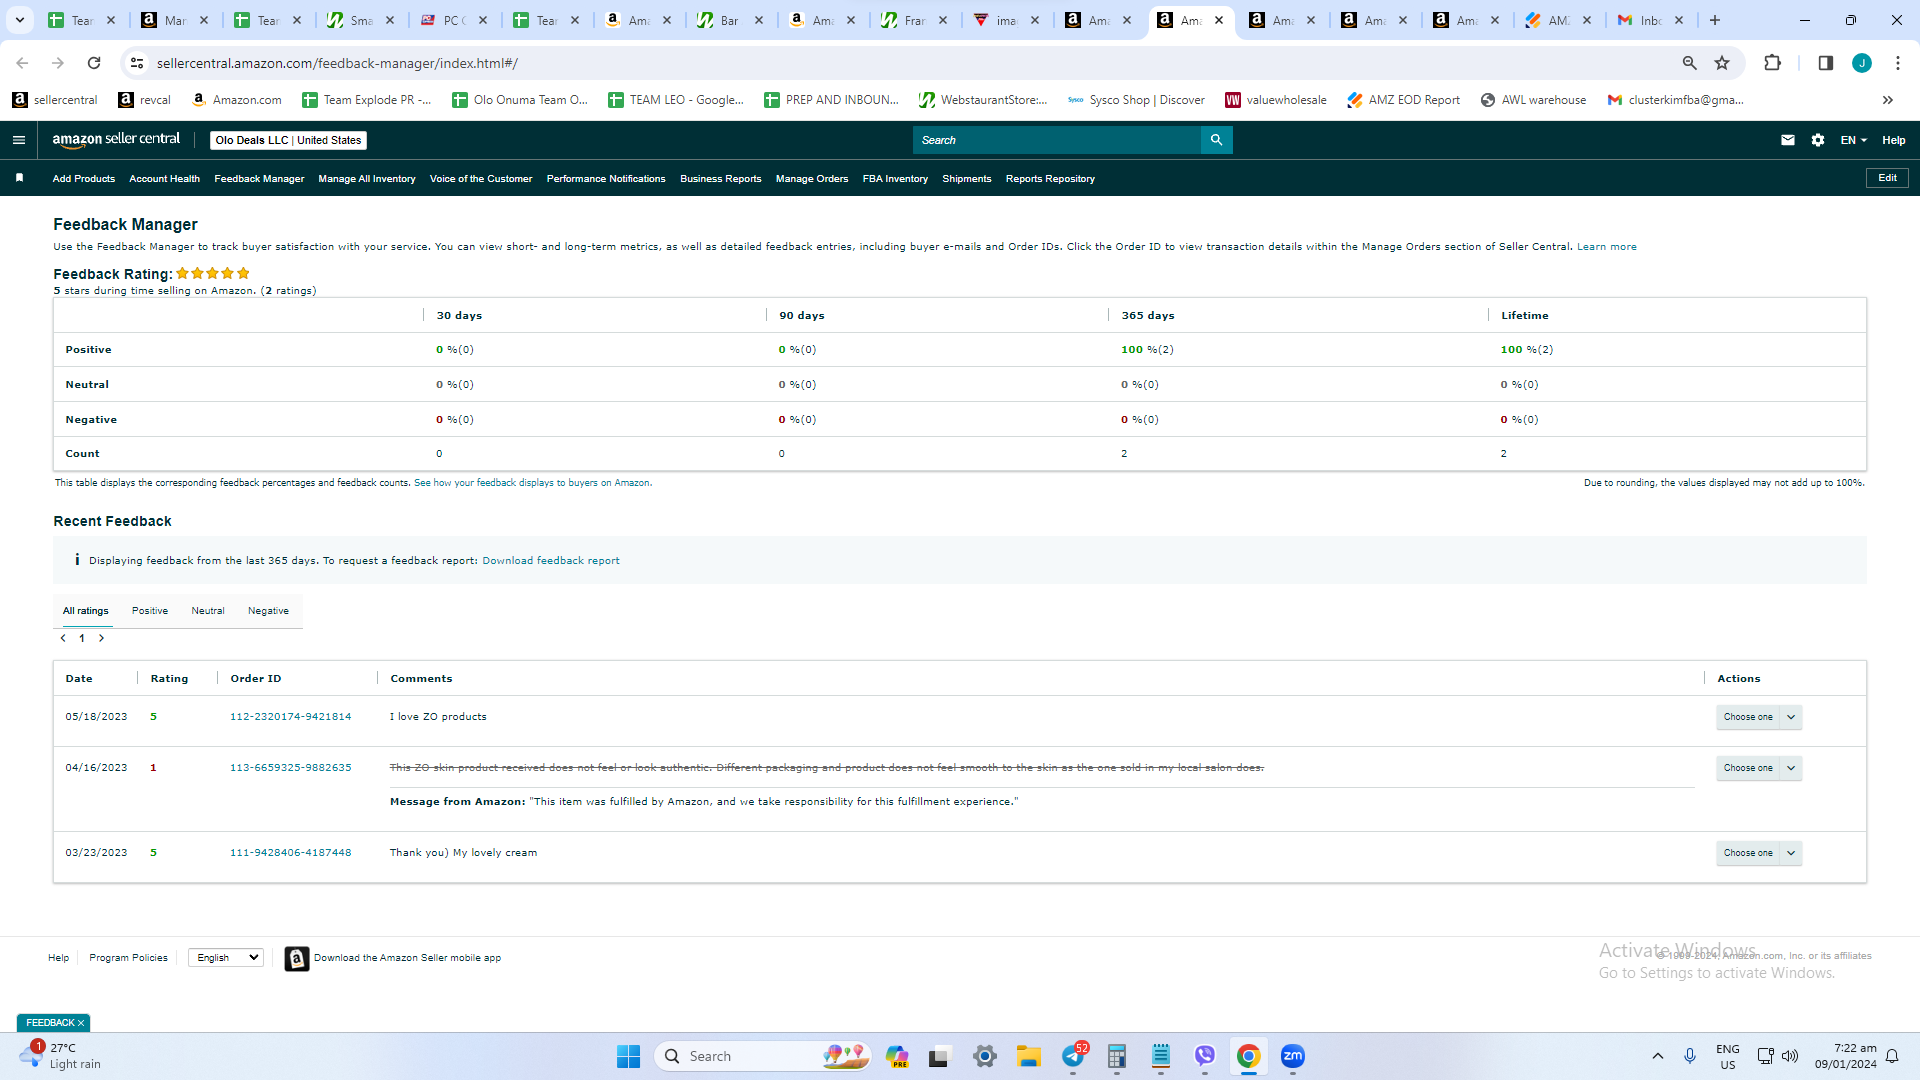Image resolution: width=1920 pixels, height=1080 pixels.
Task: Open Viber from the taskbar
Action: [x=1205, y=1056]
